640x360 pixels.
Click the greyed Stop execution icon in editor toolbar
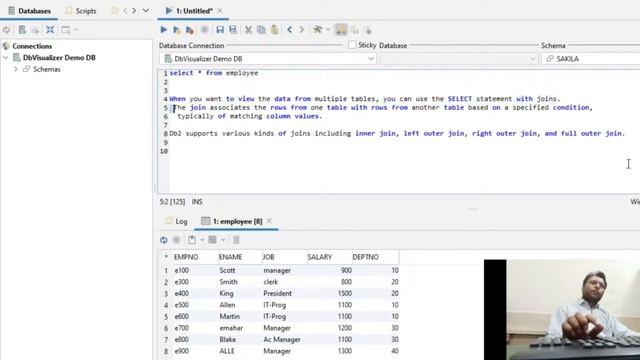204,30
